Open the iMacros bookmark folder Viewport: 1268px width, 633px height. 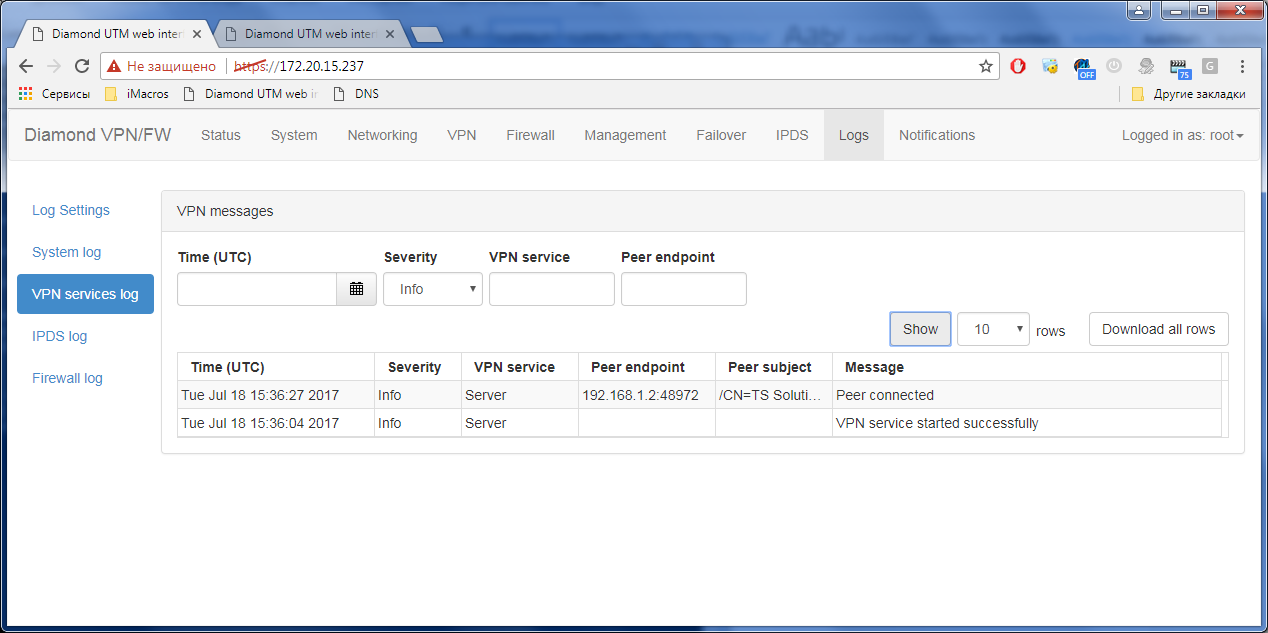137,94
